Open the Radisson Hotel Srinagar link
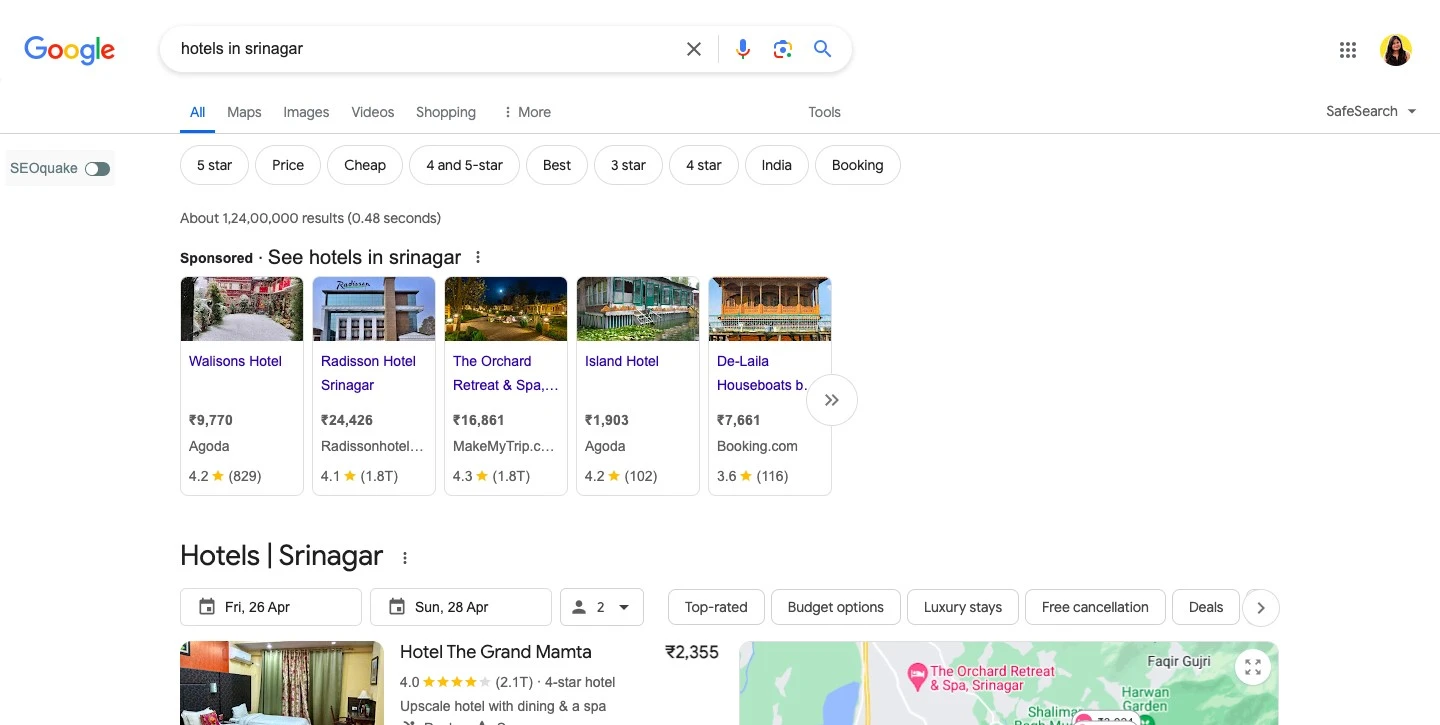The width and height of the screenshot is (1440, 725). tap(368, 373)
